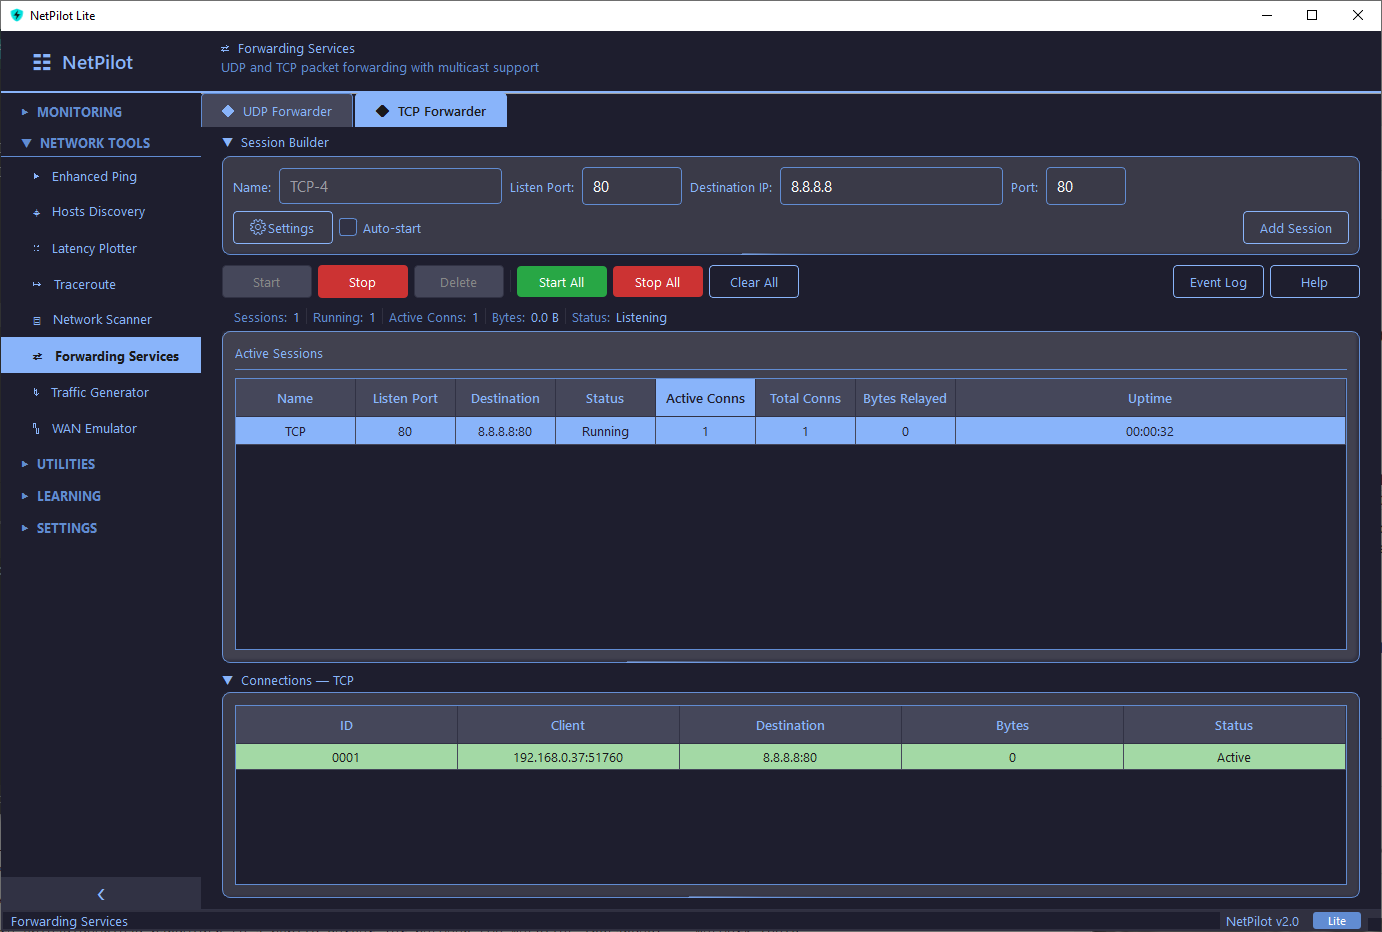Click the NetPilot grid menu icon
This screenshot has height=932, width=1382.
[42, 62]
